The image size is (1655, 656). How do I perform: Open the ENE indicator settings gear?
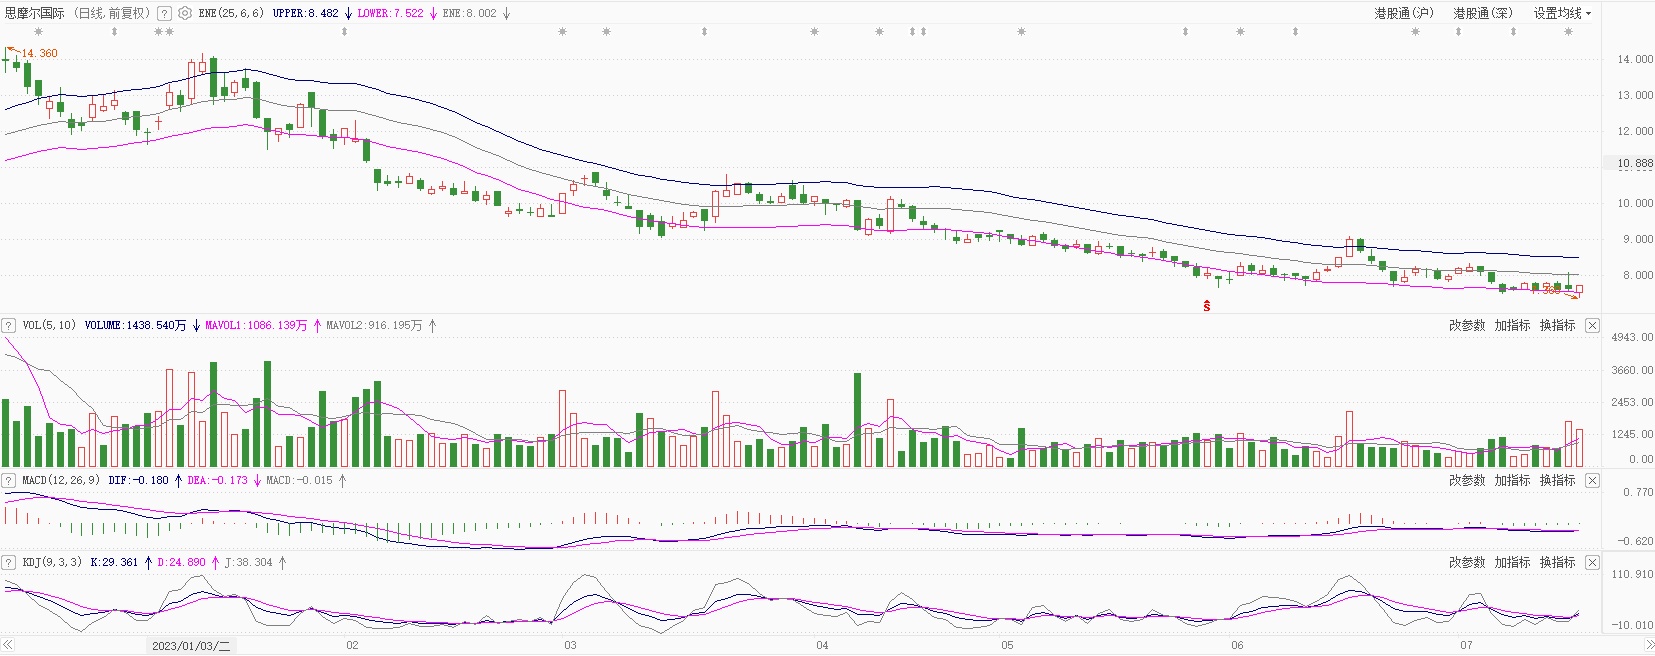(185, 14)
